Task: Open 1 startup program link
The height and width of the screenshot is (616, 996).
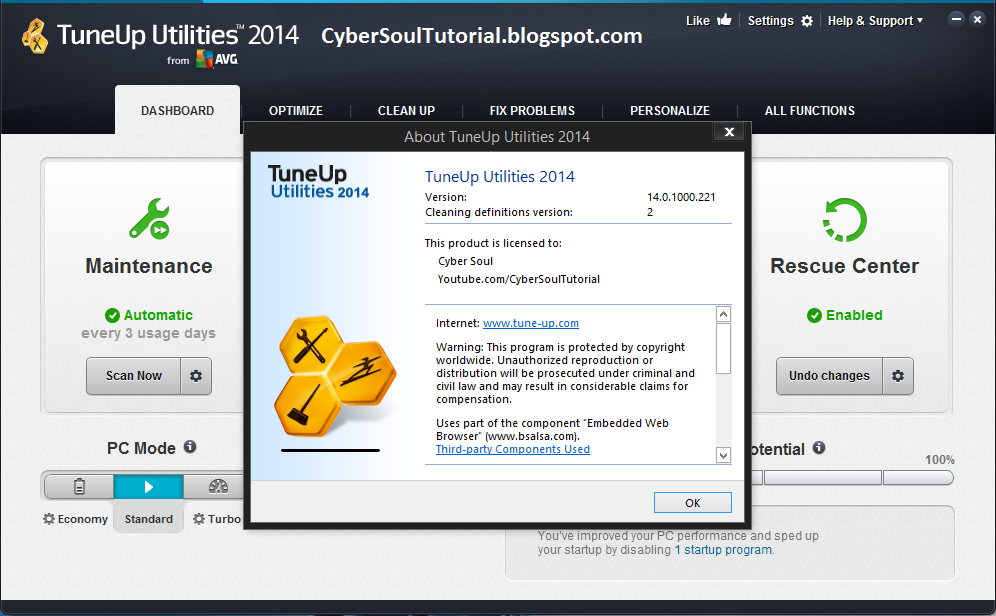Action: pos(723,550)
